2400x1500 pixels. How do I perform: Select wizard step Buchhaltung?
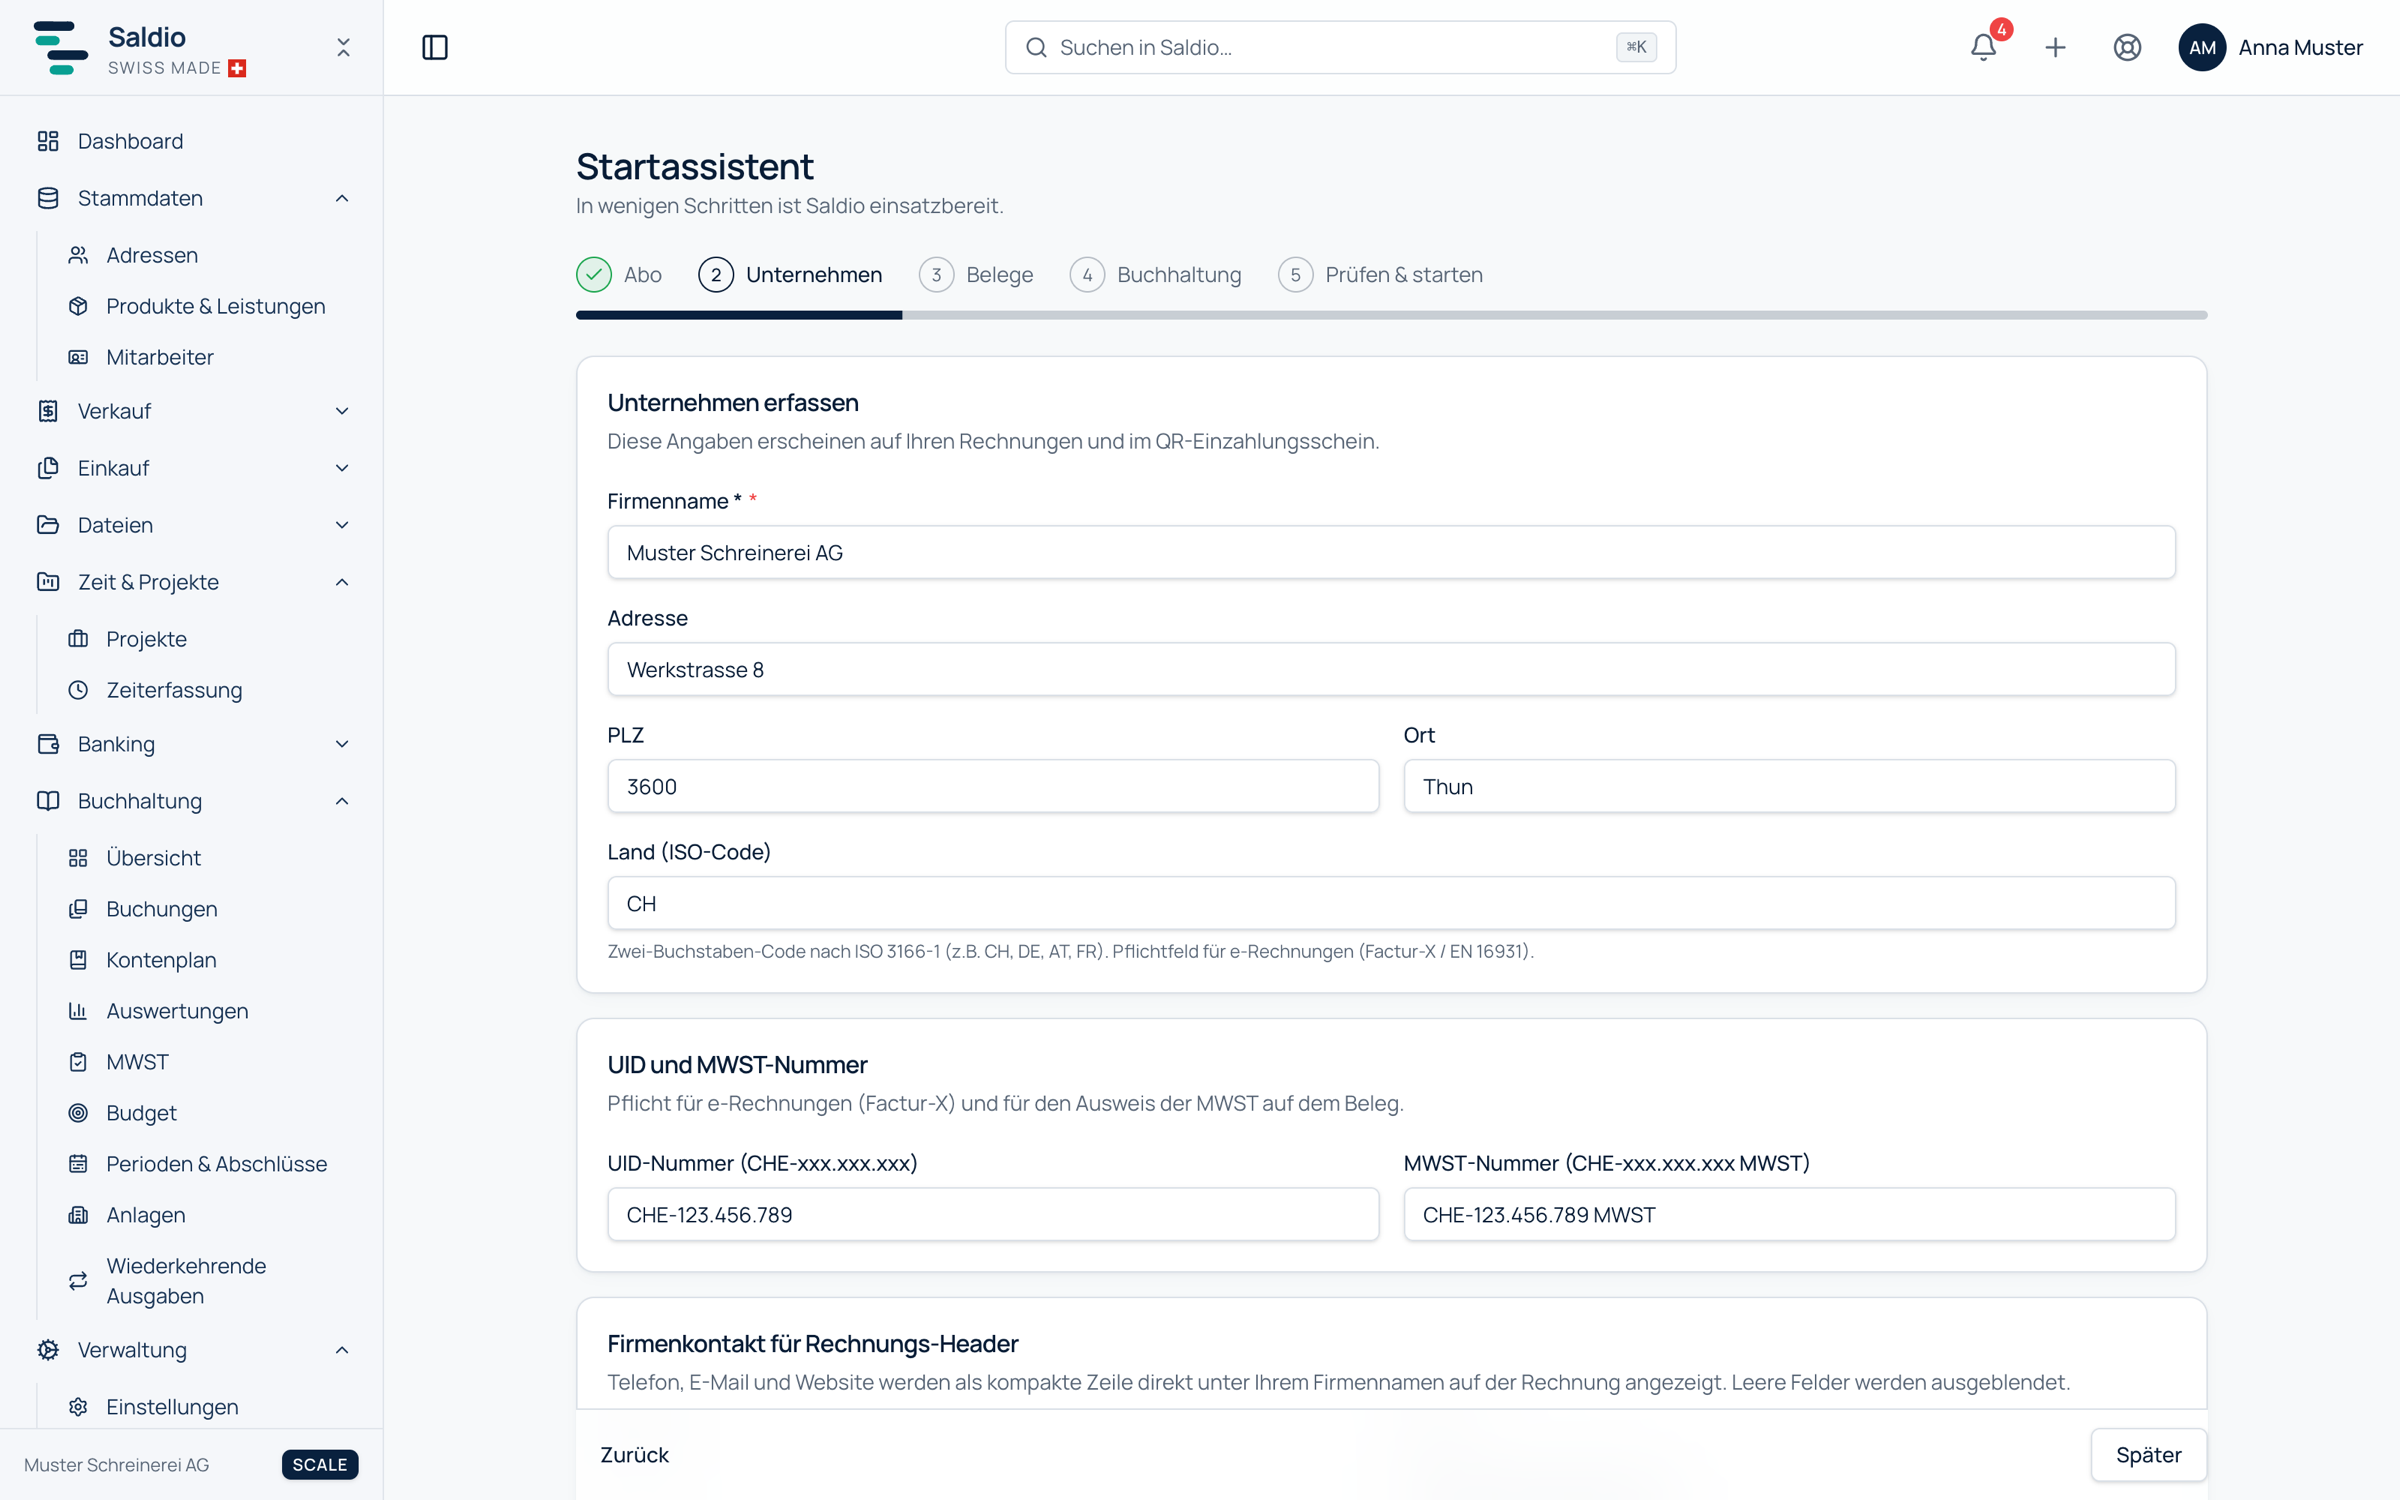click(1155, 275)
